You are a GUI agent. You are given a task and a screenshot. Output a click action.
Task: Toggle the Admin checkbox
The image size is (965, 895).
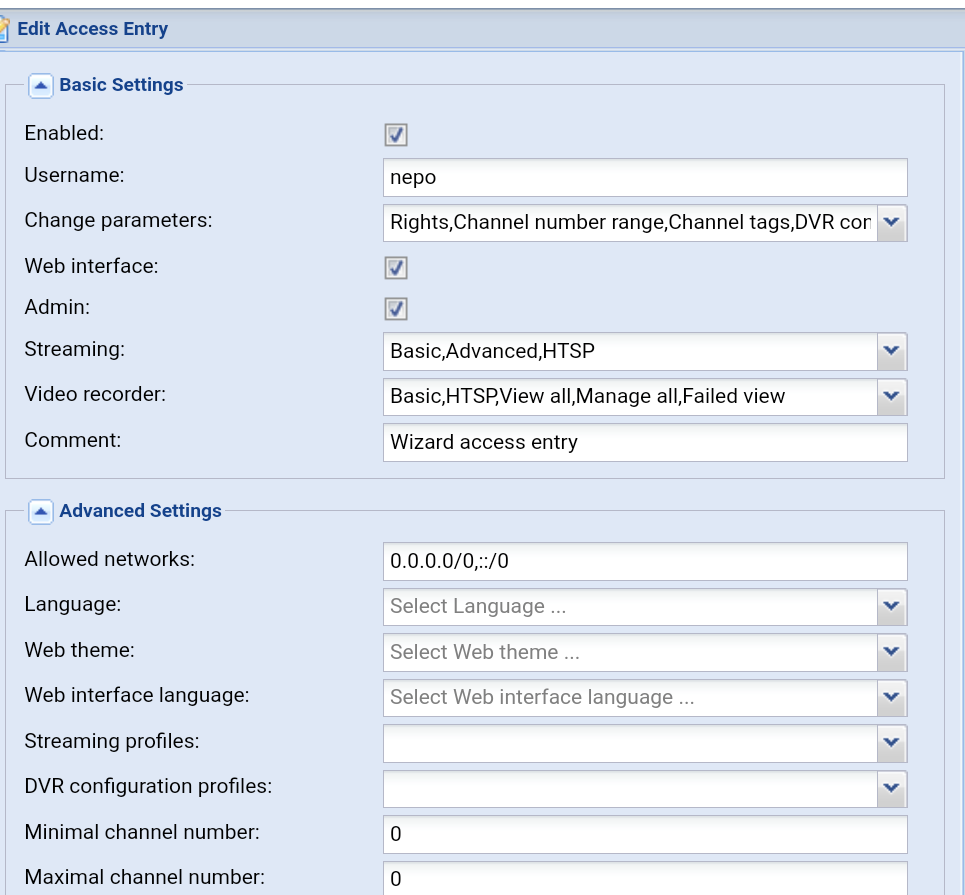(396, 309)
